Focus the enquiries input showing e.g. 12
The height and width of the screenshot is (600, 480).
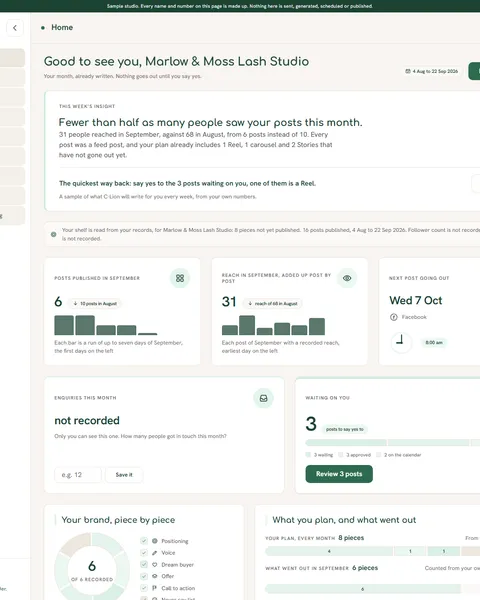78,474
